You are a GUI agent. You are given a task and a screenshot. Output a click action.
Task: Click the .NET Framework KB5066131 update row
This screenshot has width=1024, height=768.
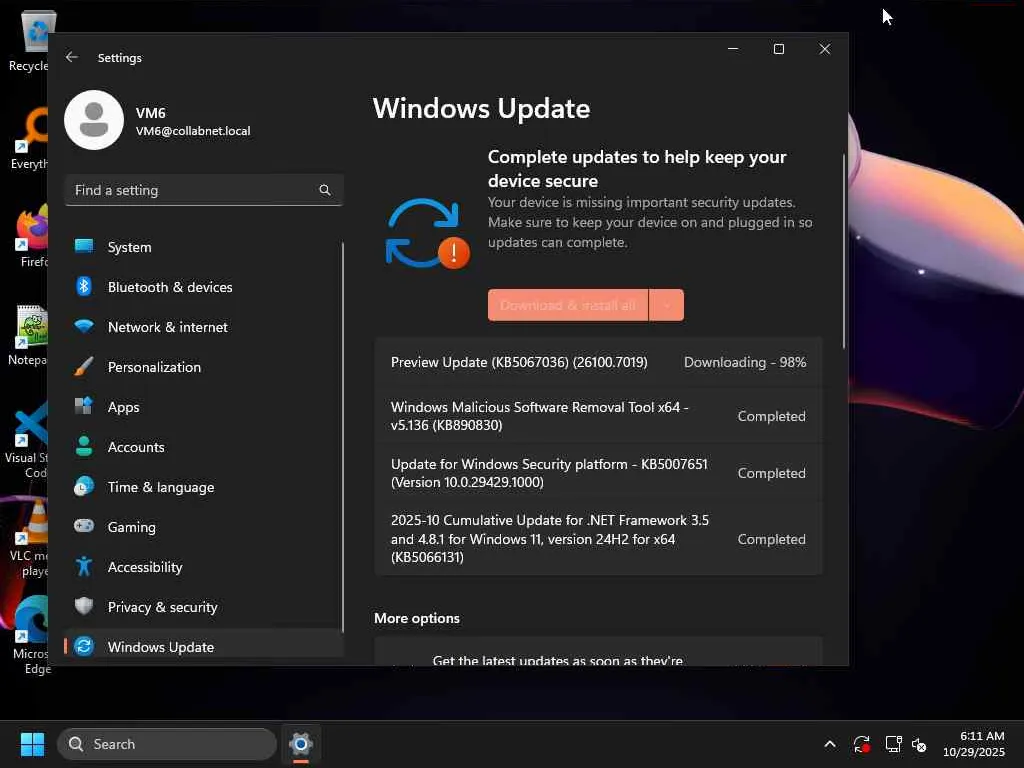point(598,539)
